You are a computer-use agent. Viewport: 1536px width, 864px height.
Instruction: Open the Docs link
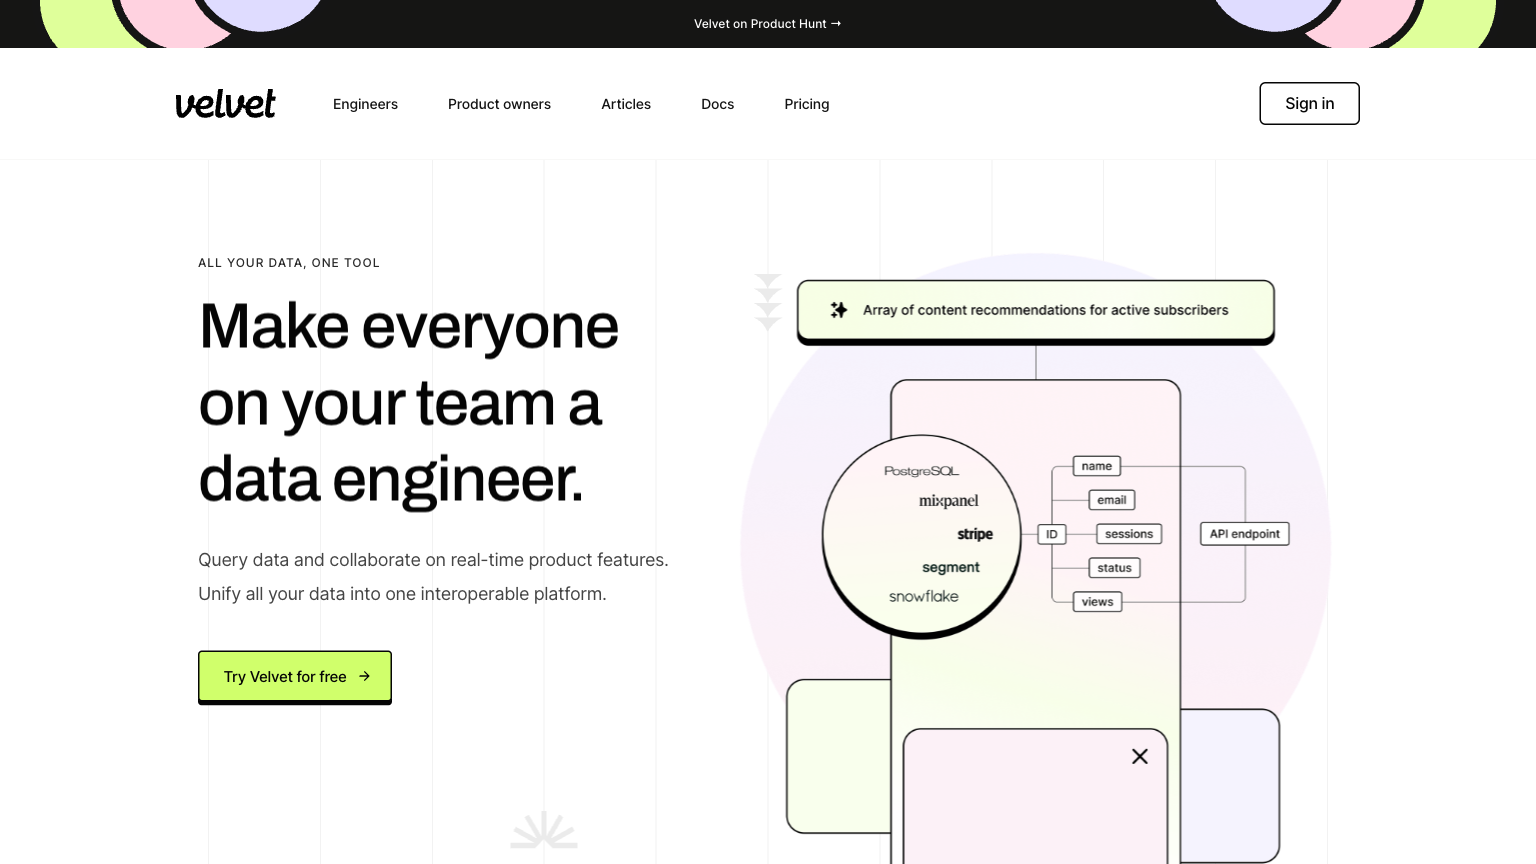coord(717,104)
